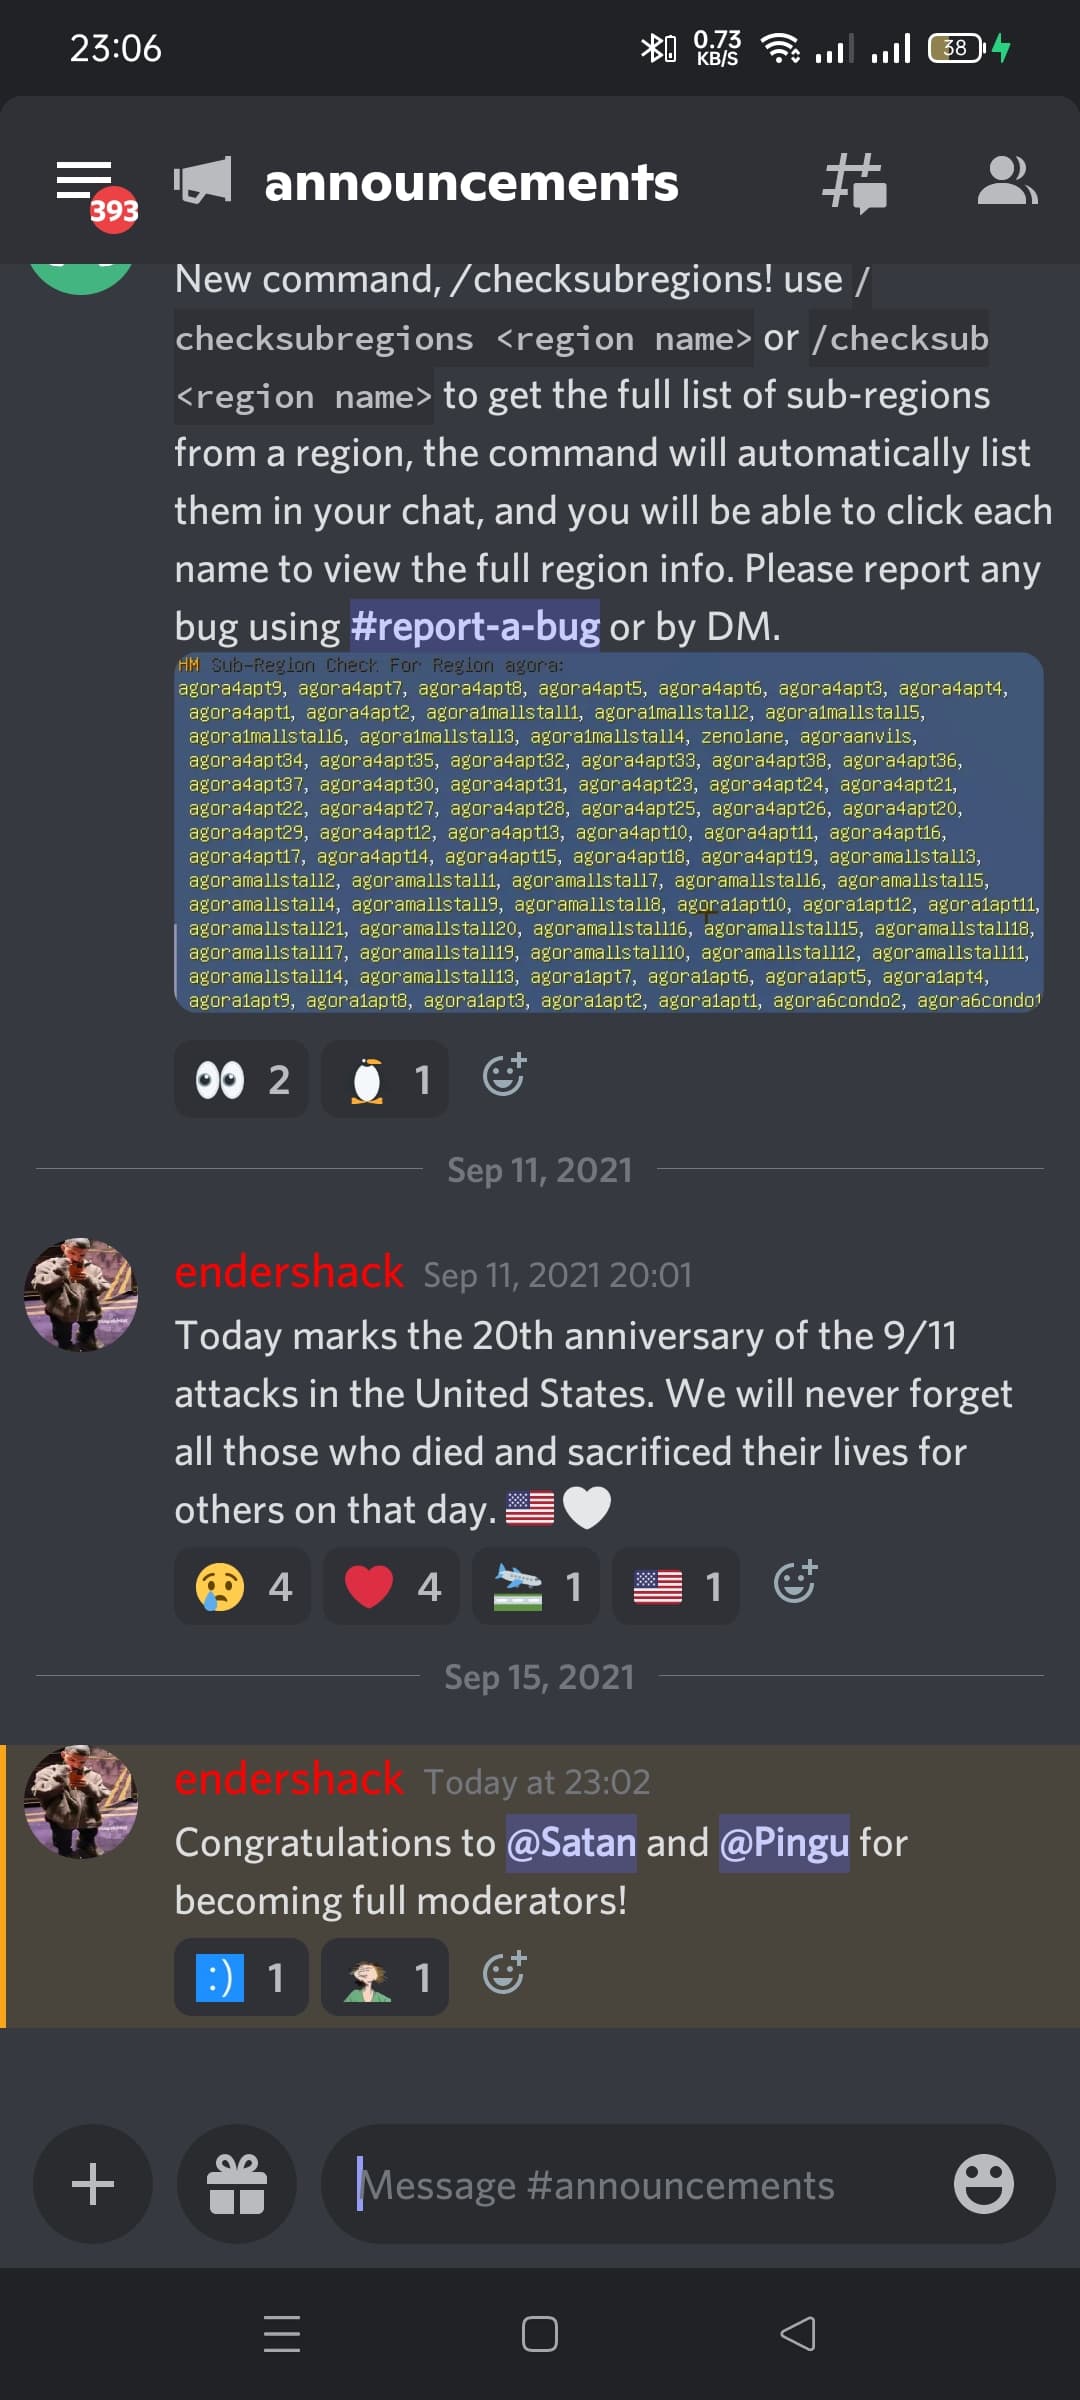The image size is (1080, 2400).
Task: Open the threads icon in header
Action: pyautogui.click(x=853, y=183)
